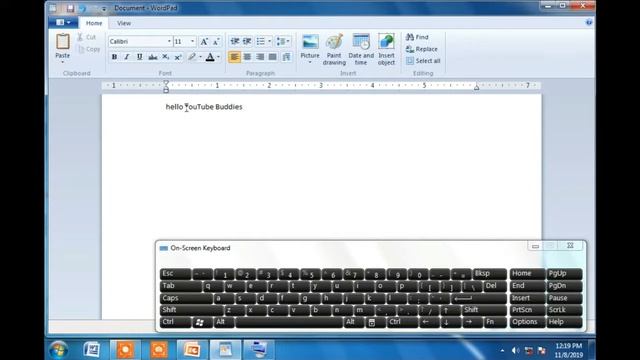
Task: Click the Grow font icon
Action: (204, 41)
